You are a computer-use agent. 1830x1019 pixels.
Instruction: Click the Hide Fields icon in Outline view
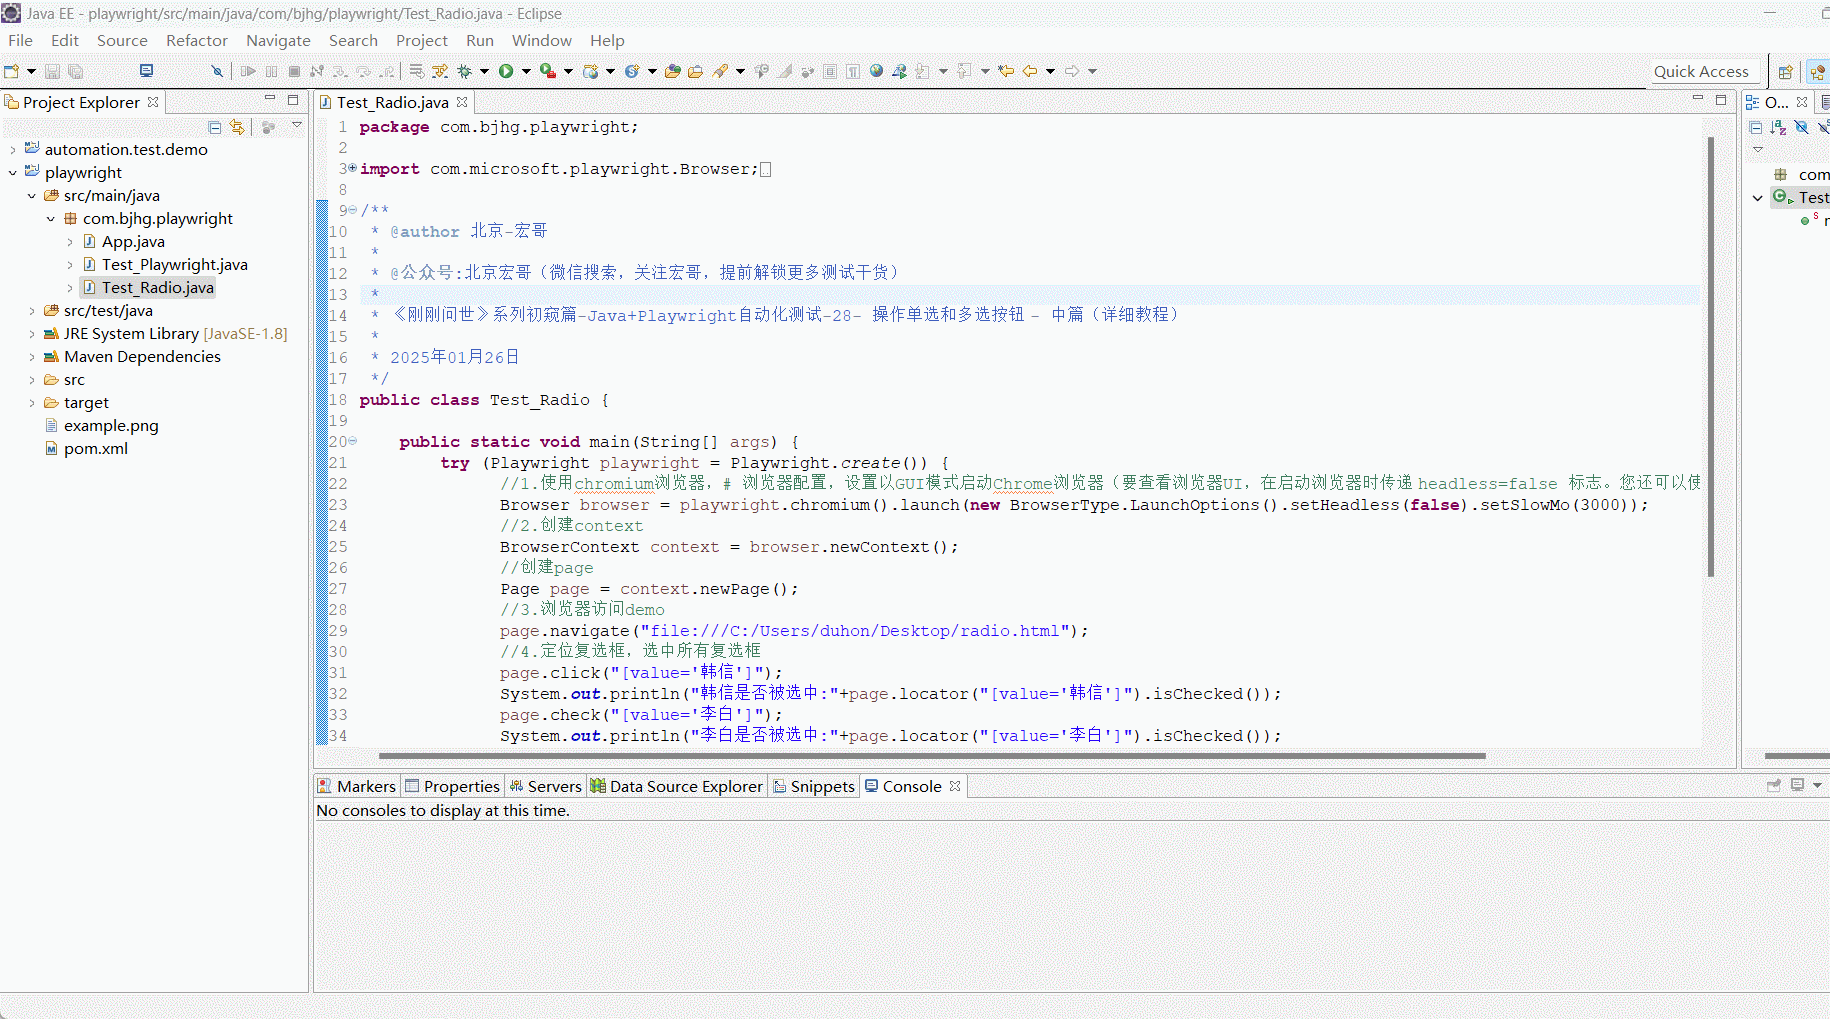1801,127
